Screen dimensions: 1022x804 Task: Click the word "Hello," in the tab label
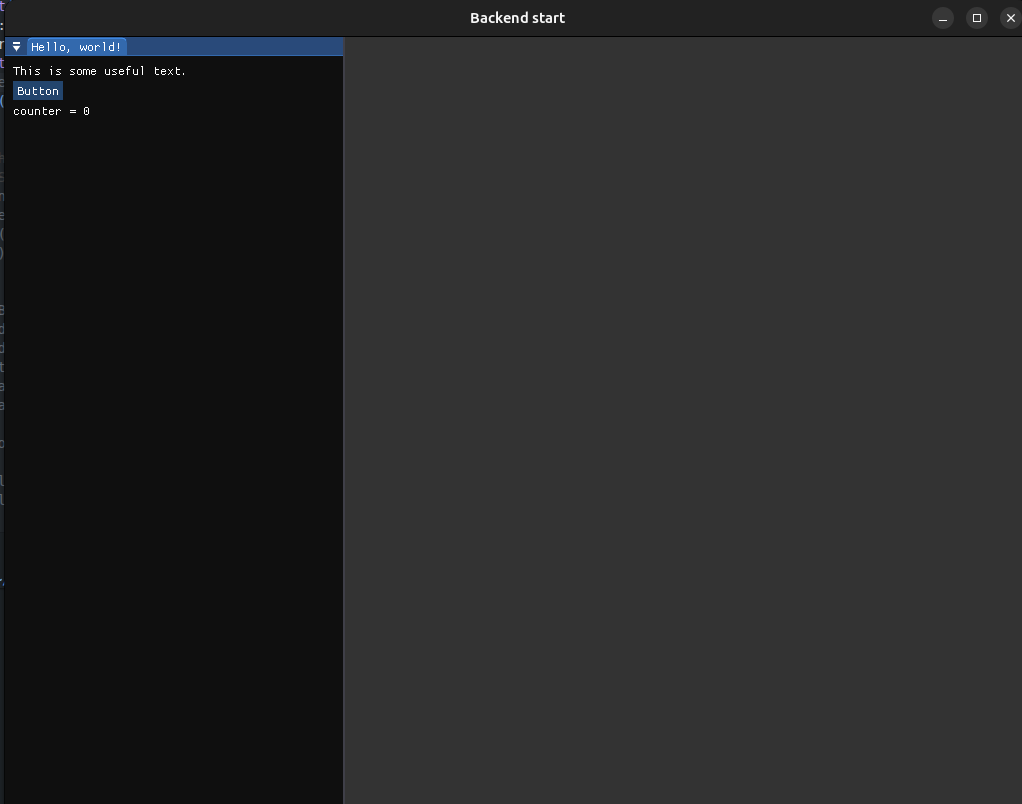pos(50,47)
